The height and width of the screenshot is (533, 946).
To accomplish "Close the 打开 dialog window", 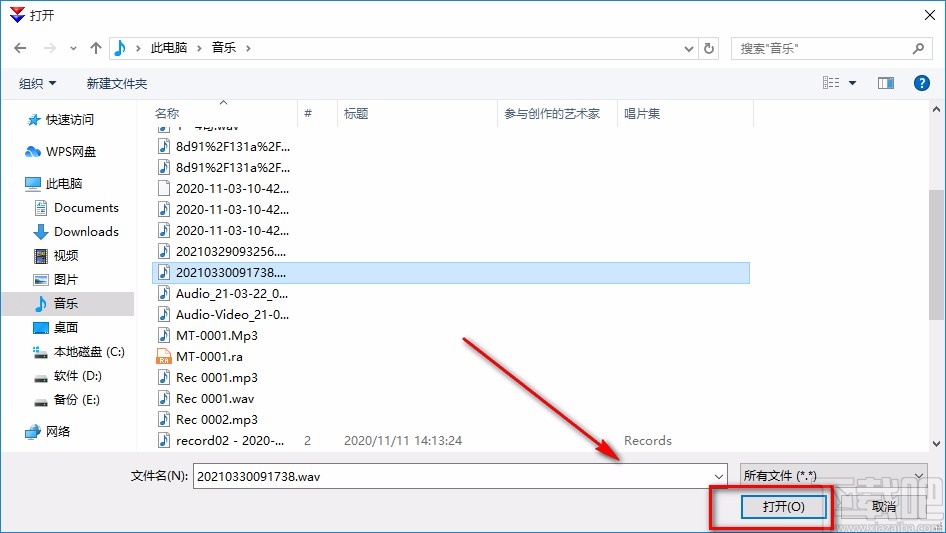I will pyautogui.click(x=930, y=15).
